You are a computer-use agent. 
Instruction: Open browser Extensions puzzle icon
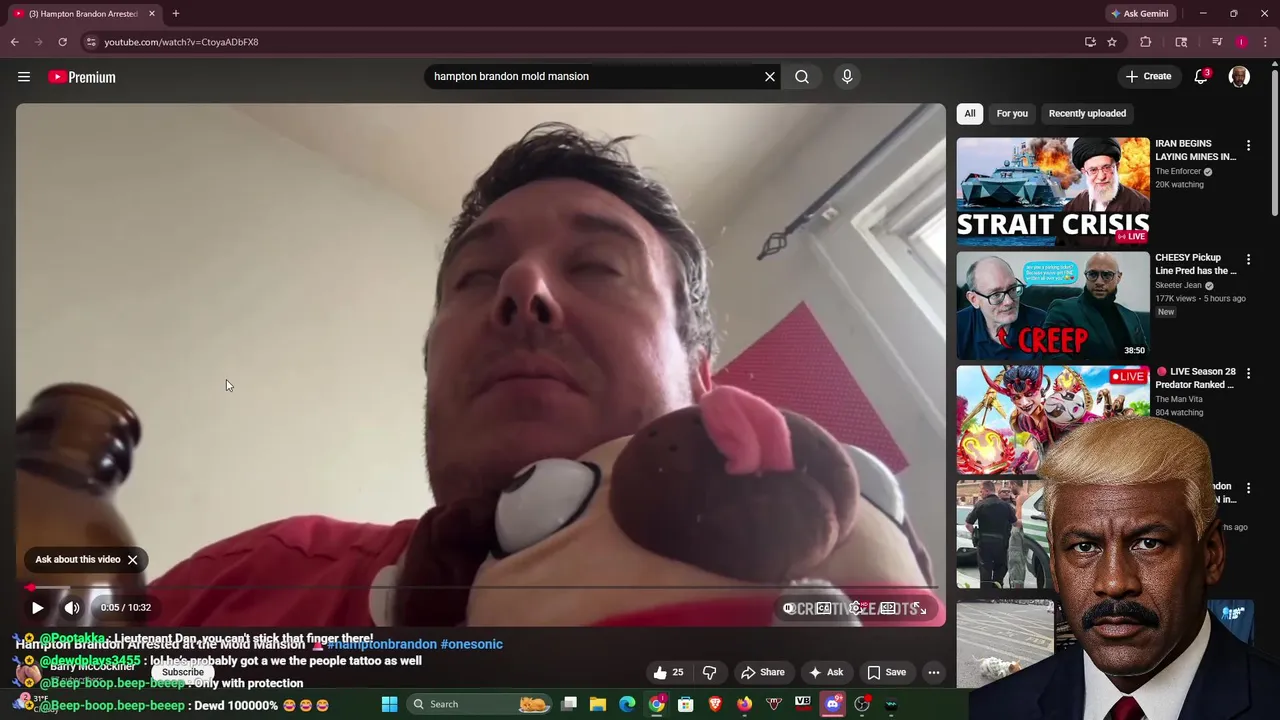(1146, 42)
